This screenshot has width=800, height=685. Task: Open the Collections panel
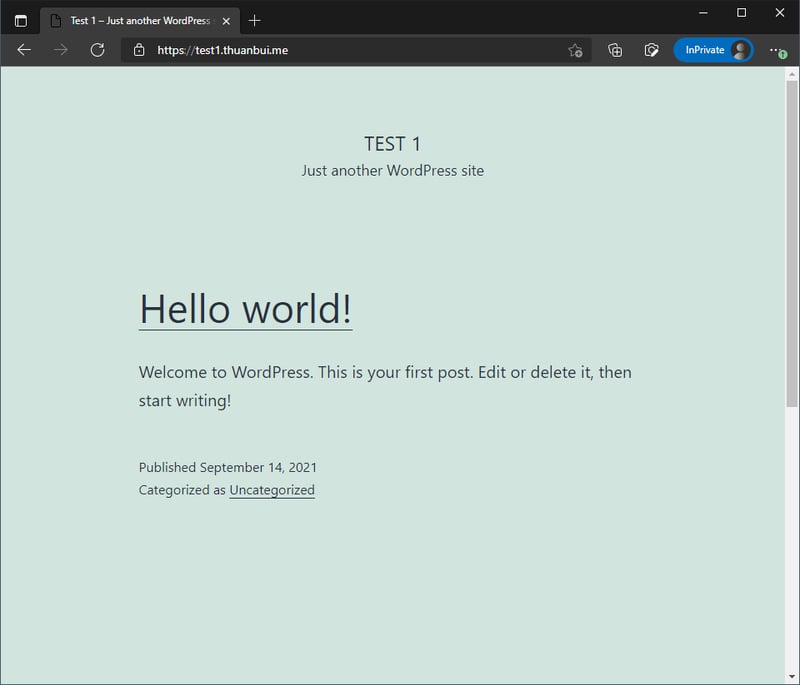(614, 50)
